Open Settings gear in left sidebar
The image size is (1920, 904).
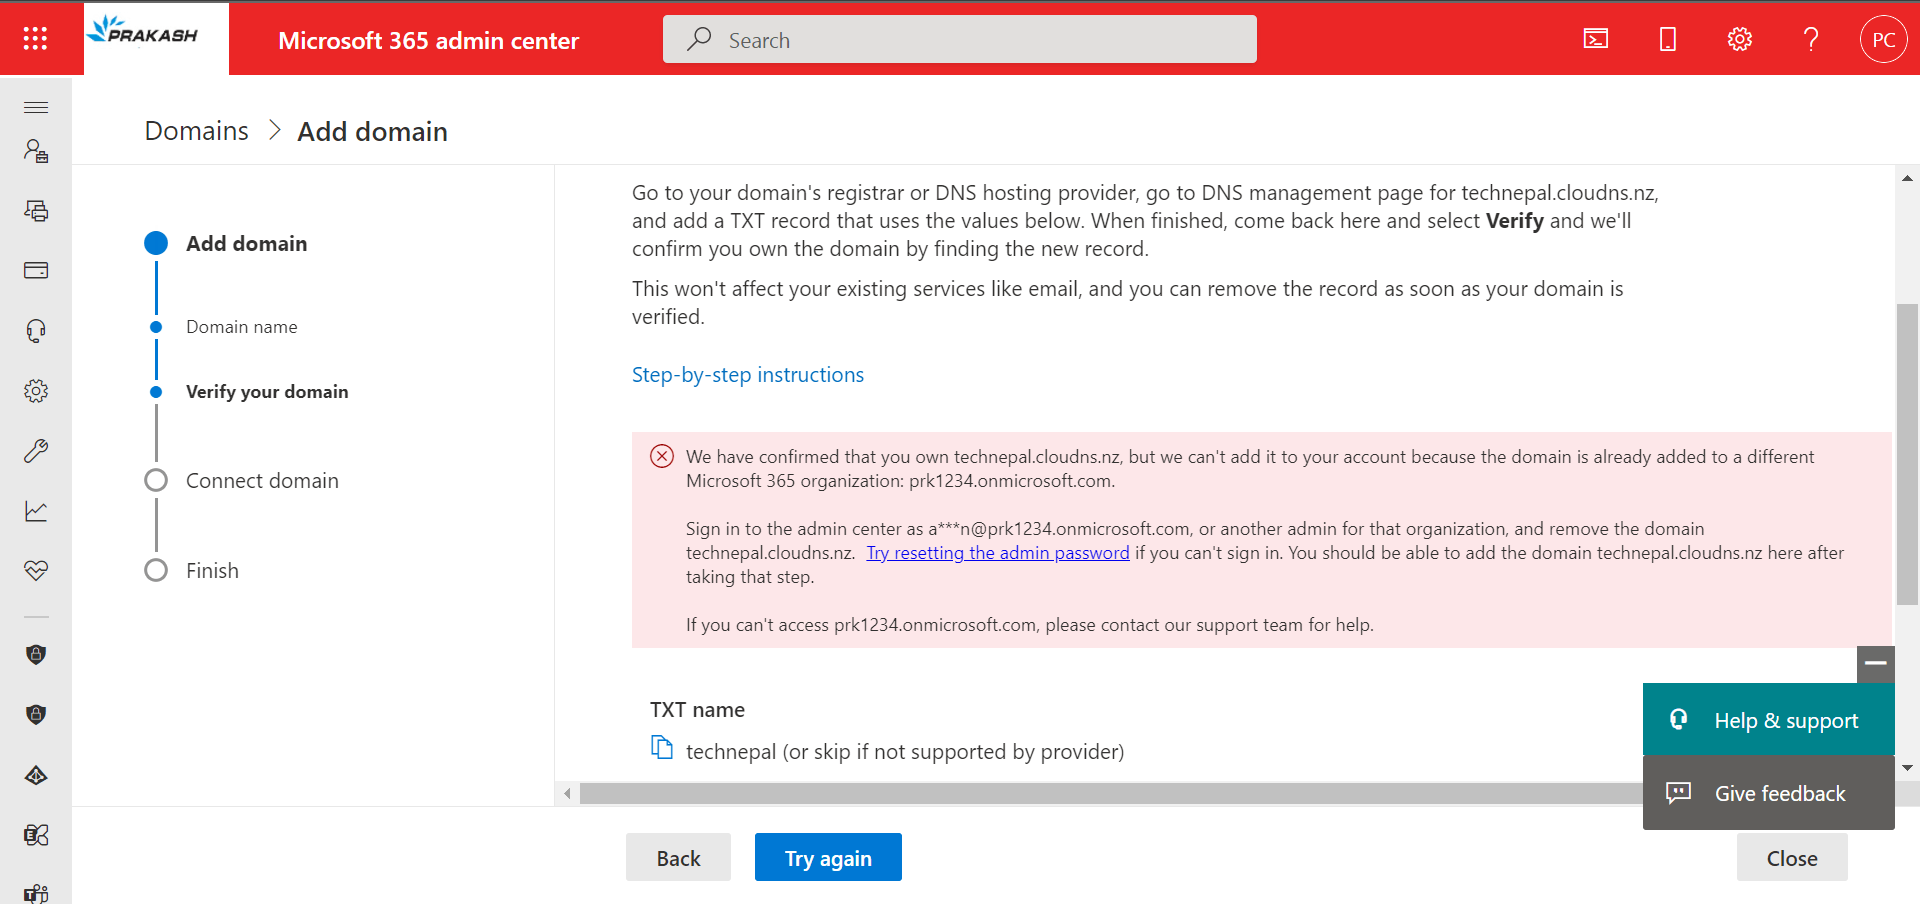pyautogui.click(x=36, y=391)
